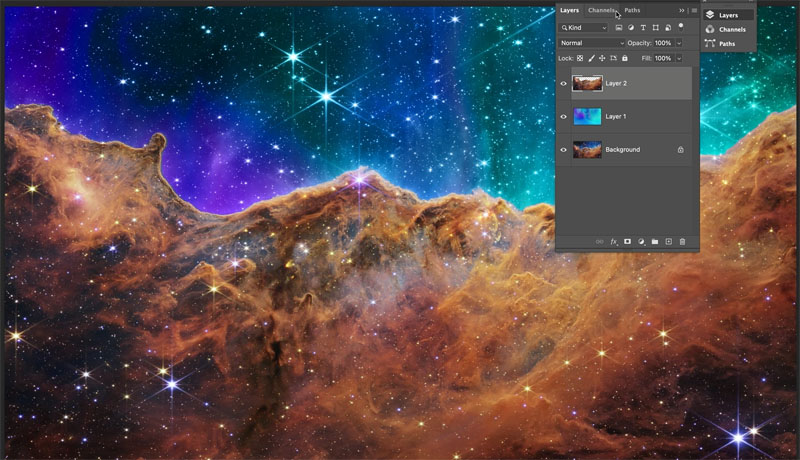Lock all padlock icon
Screen dimensions: 800x460
pyautogui.click(x=624, y=58)
